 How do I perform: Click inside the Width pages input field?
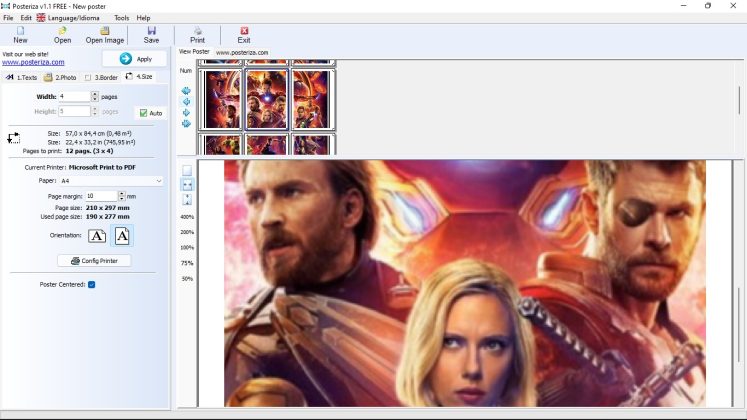coord(74,96)
